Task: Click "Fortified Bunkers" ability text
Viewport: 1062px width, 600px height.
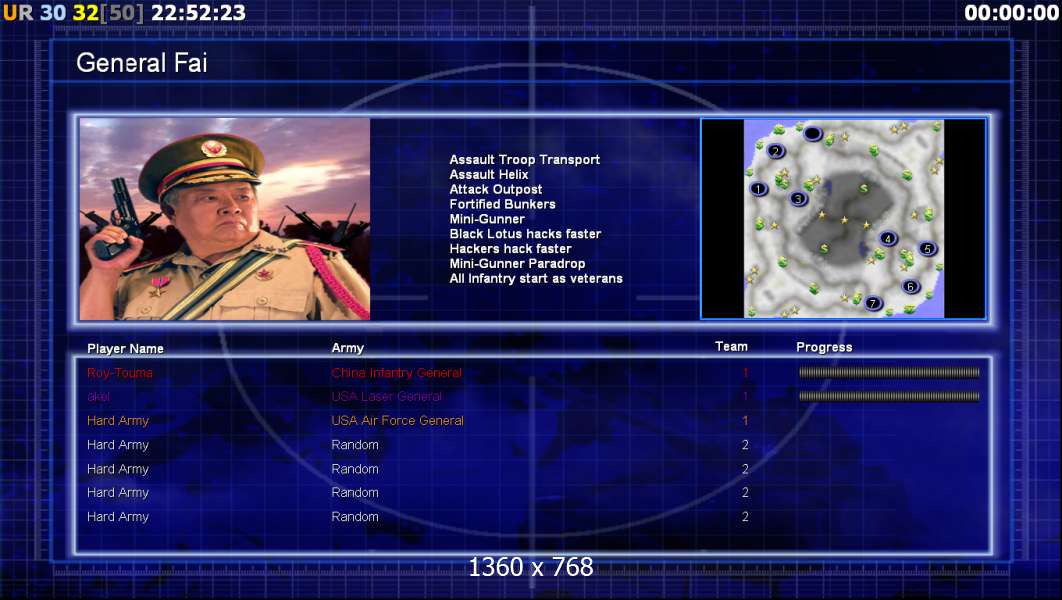Action: (502, 205)
